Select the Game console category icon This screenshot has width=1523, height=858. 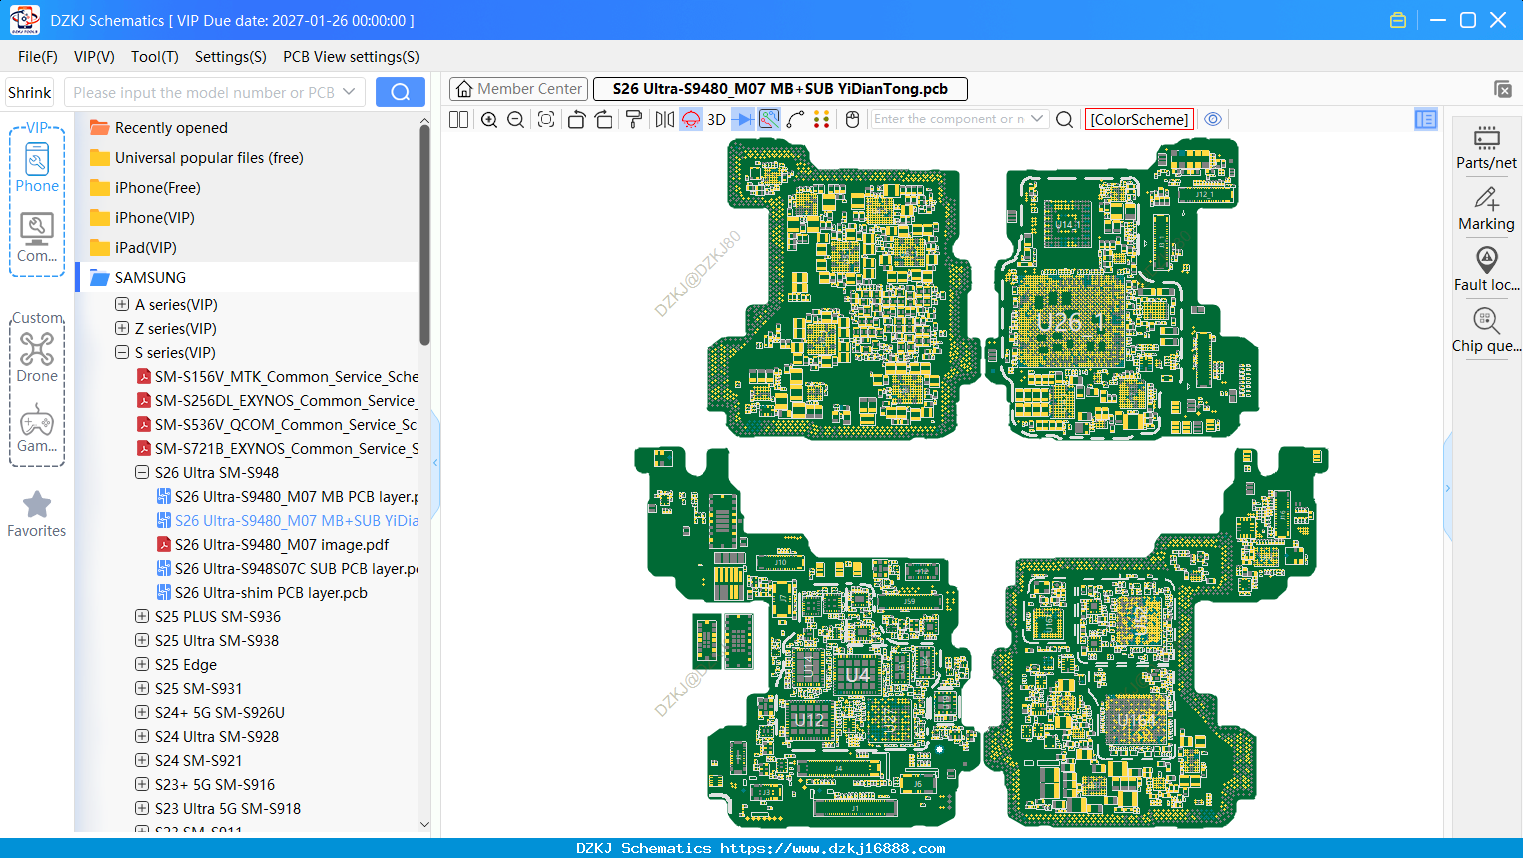click(x=37, y=428)
